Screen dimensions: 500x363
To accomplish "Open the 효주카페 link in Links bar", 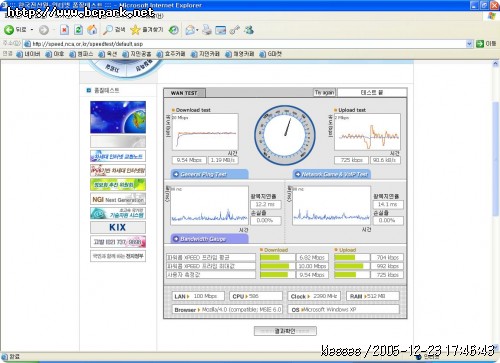I will 171,54.
